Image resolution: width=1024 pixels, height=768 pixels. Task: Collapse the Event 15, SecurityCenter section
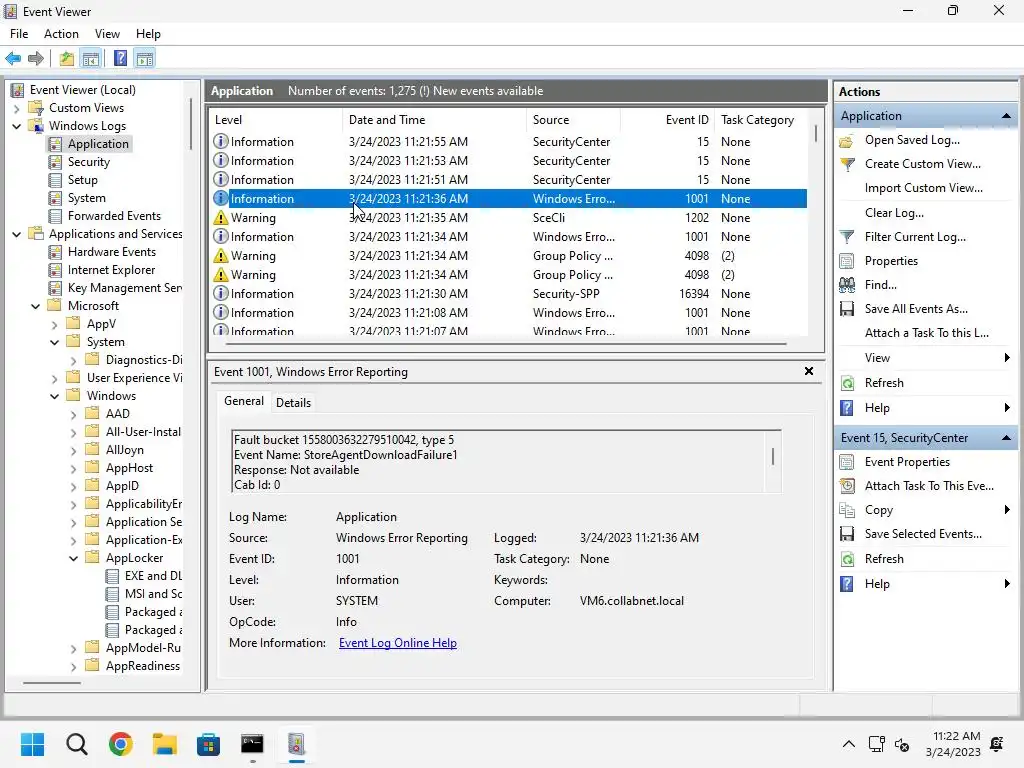1006,438
